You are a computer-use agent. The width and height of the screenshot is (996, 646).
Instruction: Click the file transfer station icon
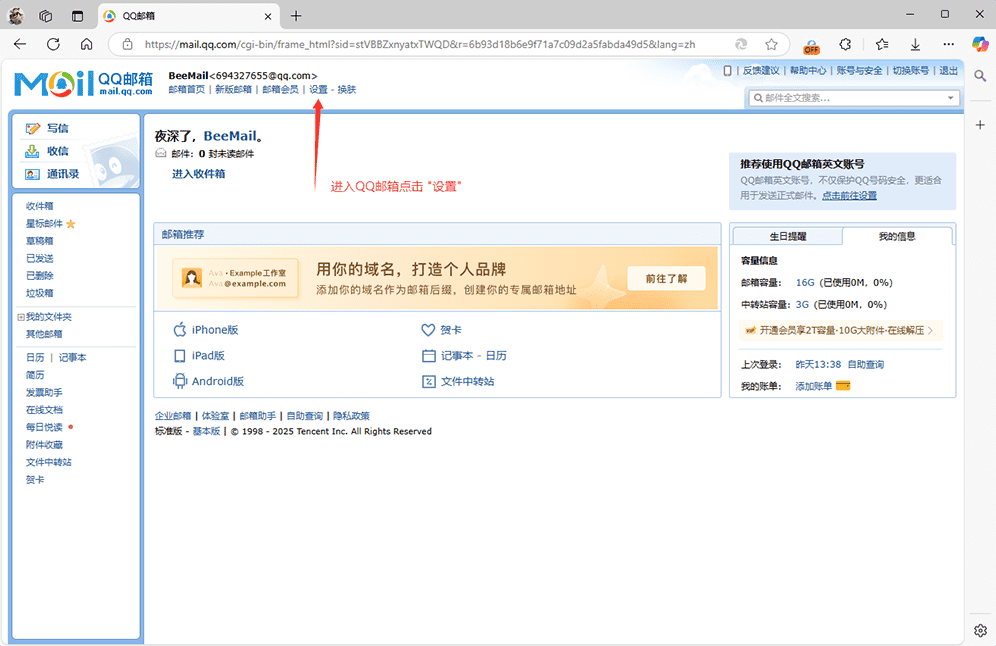pos(429,382)
